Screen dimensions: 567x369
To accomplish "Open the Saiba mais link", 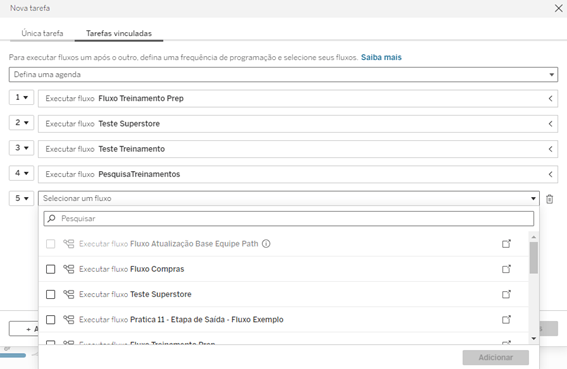I will pyautogui.click(x=381, y=57).
